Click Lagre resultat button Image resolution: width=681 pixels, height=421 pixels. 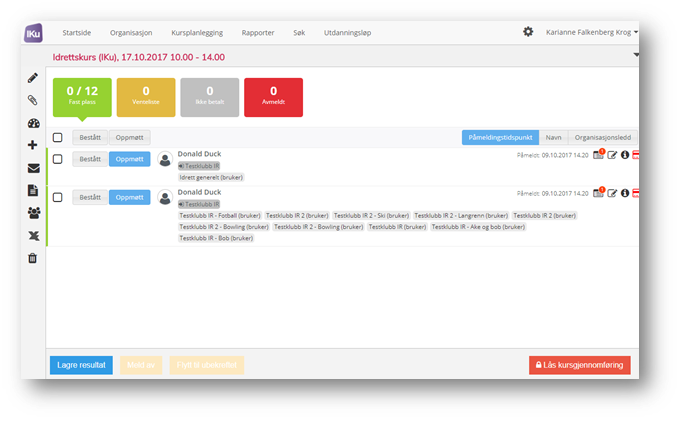click(81, 365)
